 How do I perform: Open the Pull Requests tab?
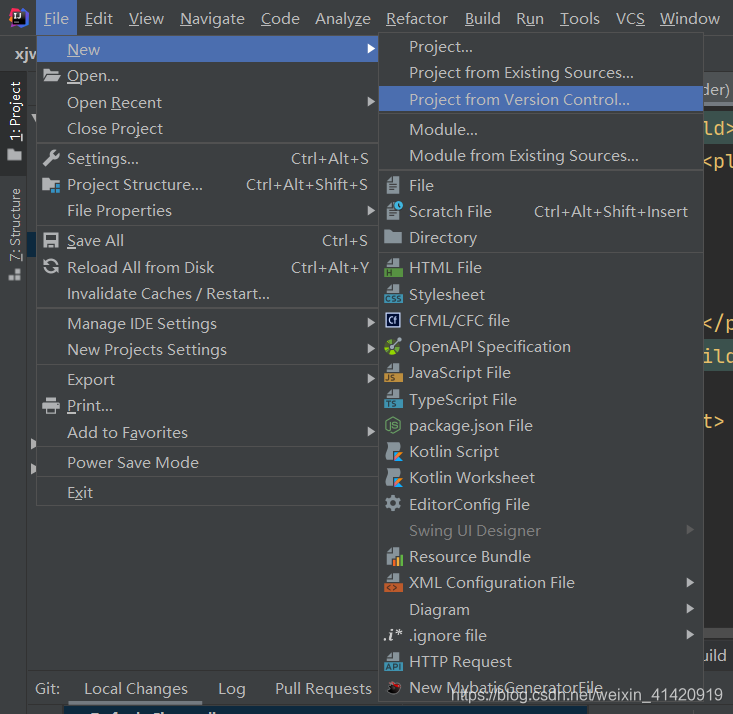[x=323, y=689]
